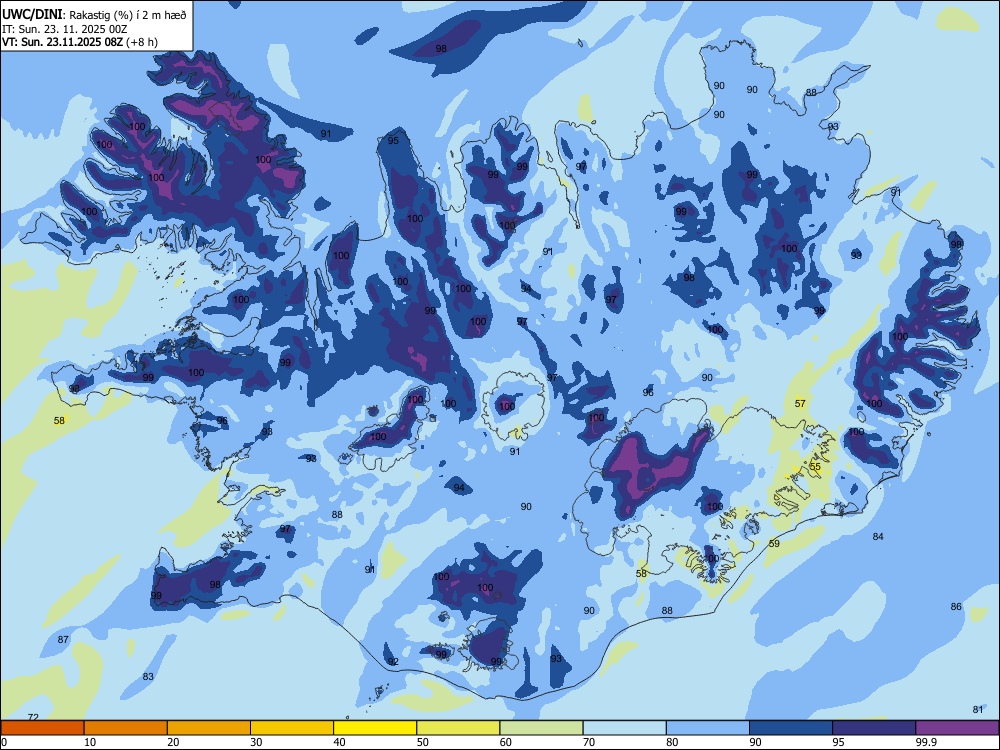This screenshot has width=1000, height=750.
Task: Click the legend tick label '80'
Action: [x=672, y=742]
